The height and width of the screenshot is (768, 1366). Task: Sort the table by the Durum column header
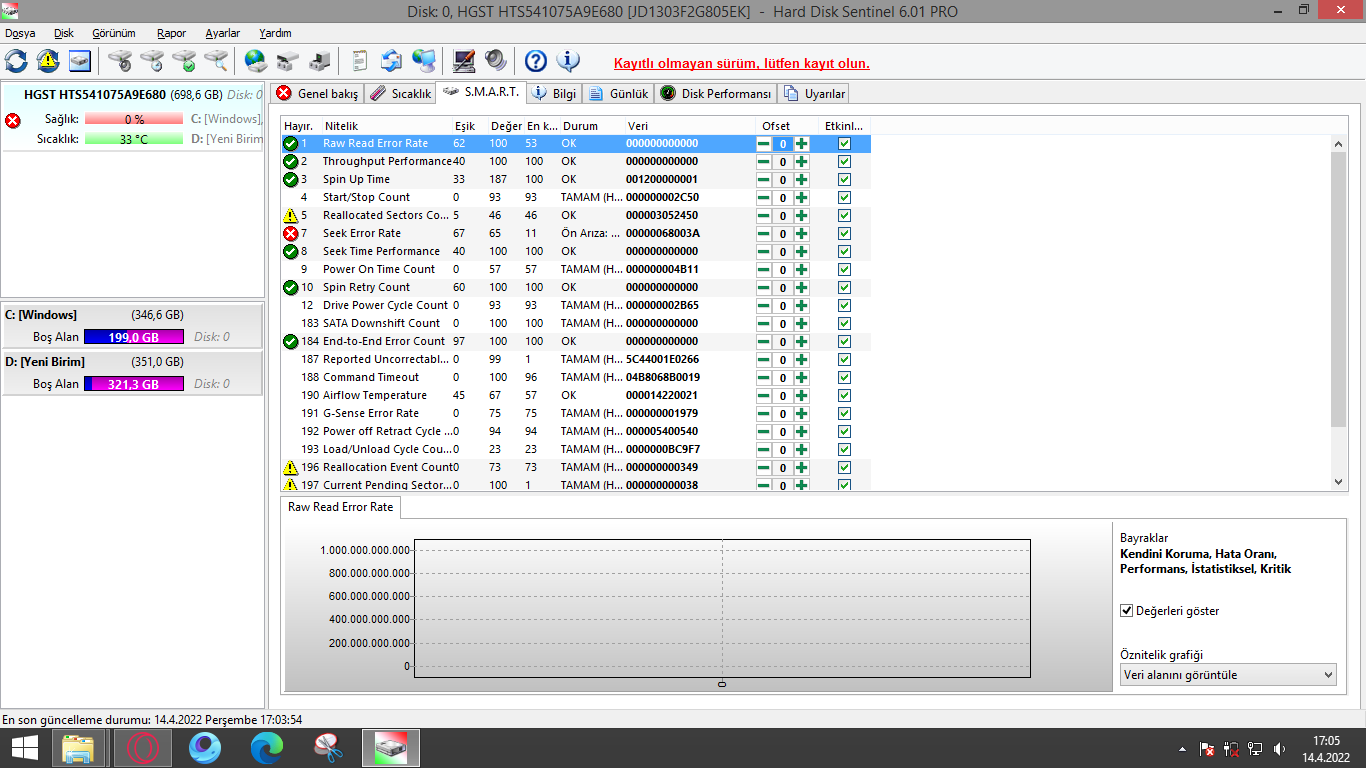click(592, 126)
